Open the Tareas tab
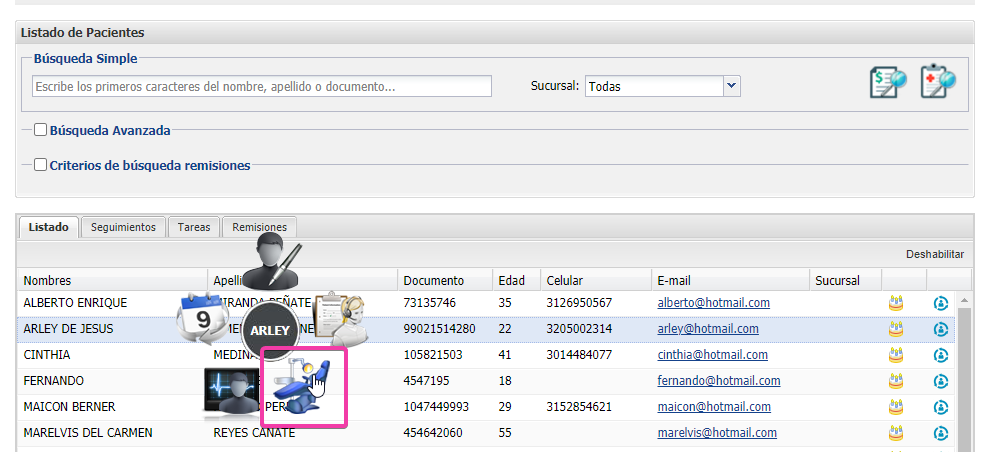Screen dimensions: 983x452 pos(194,227)
